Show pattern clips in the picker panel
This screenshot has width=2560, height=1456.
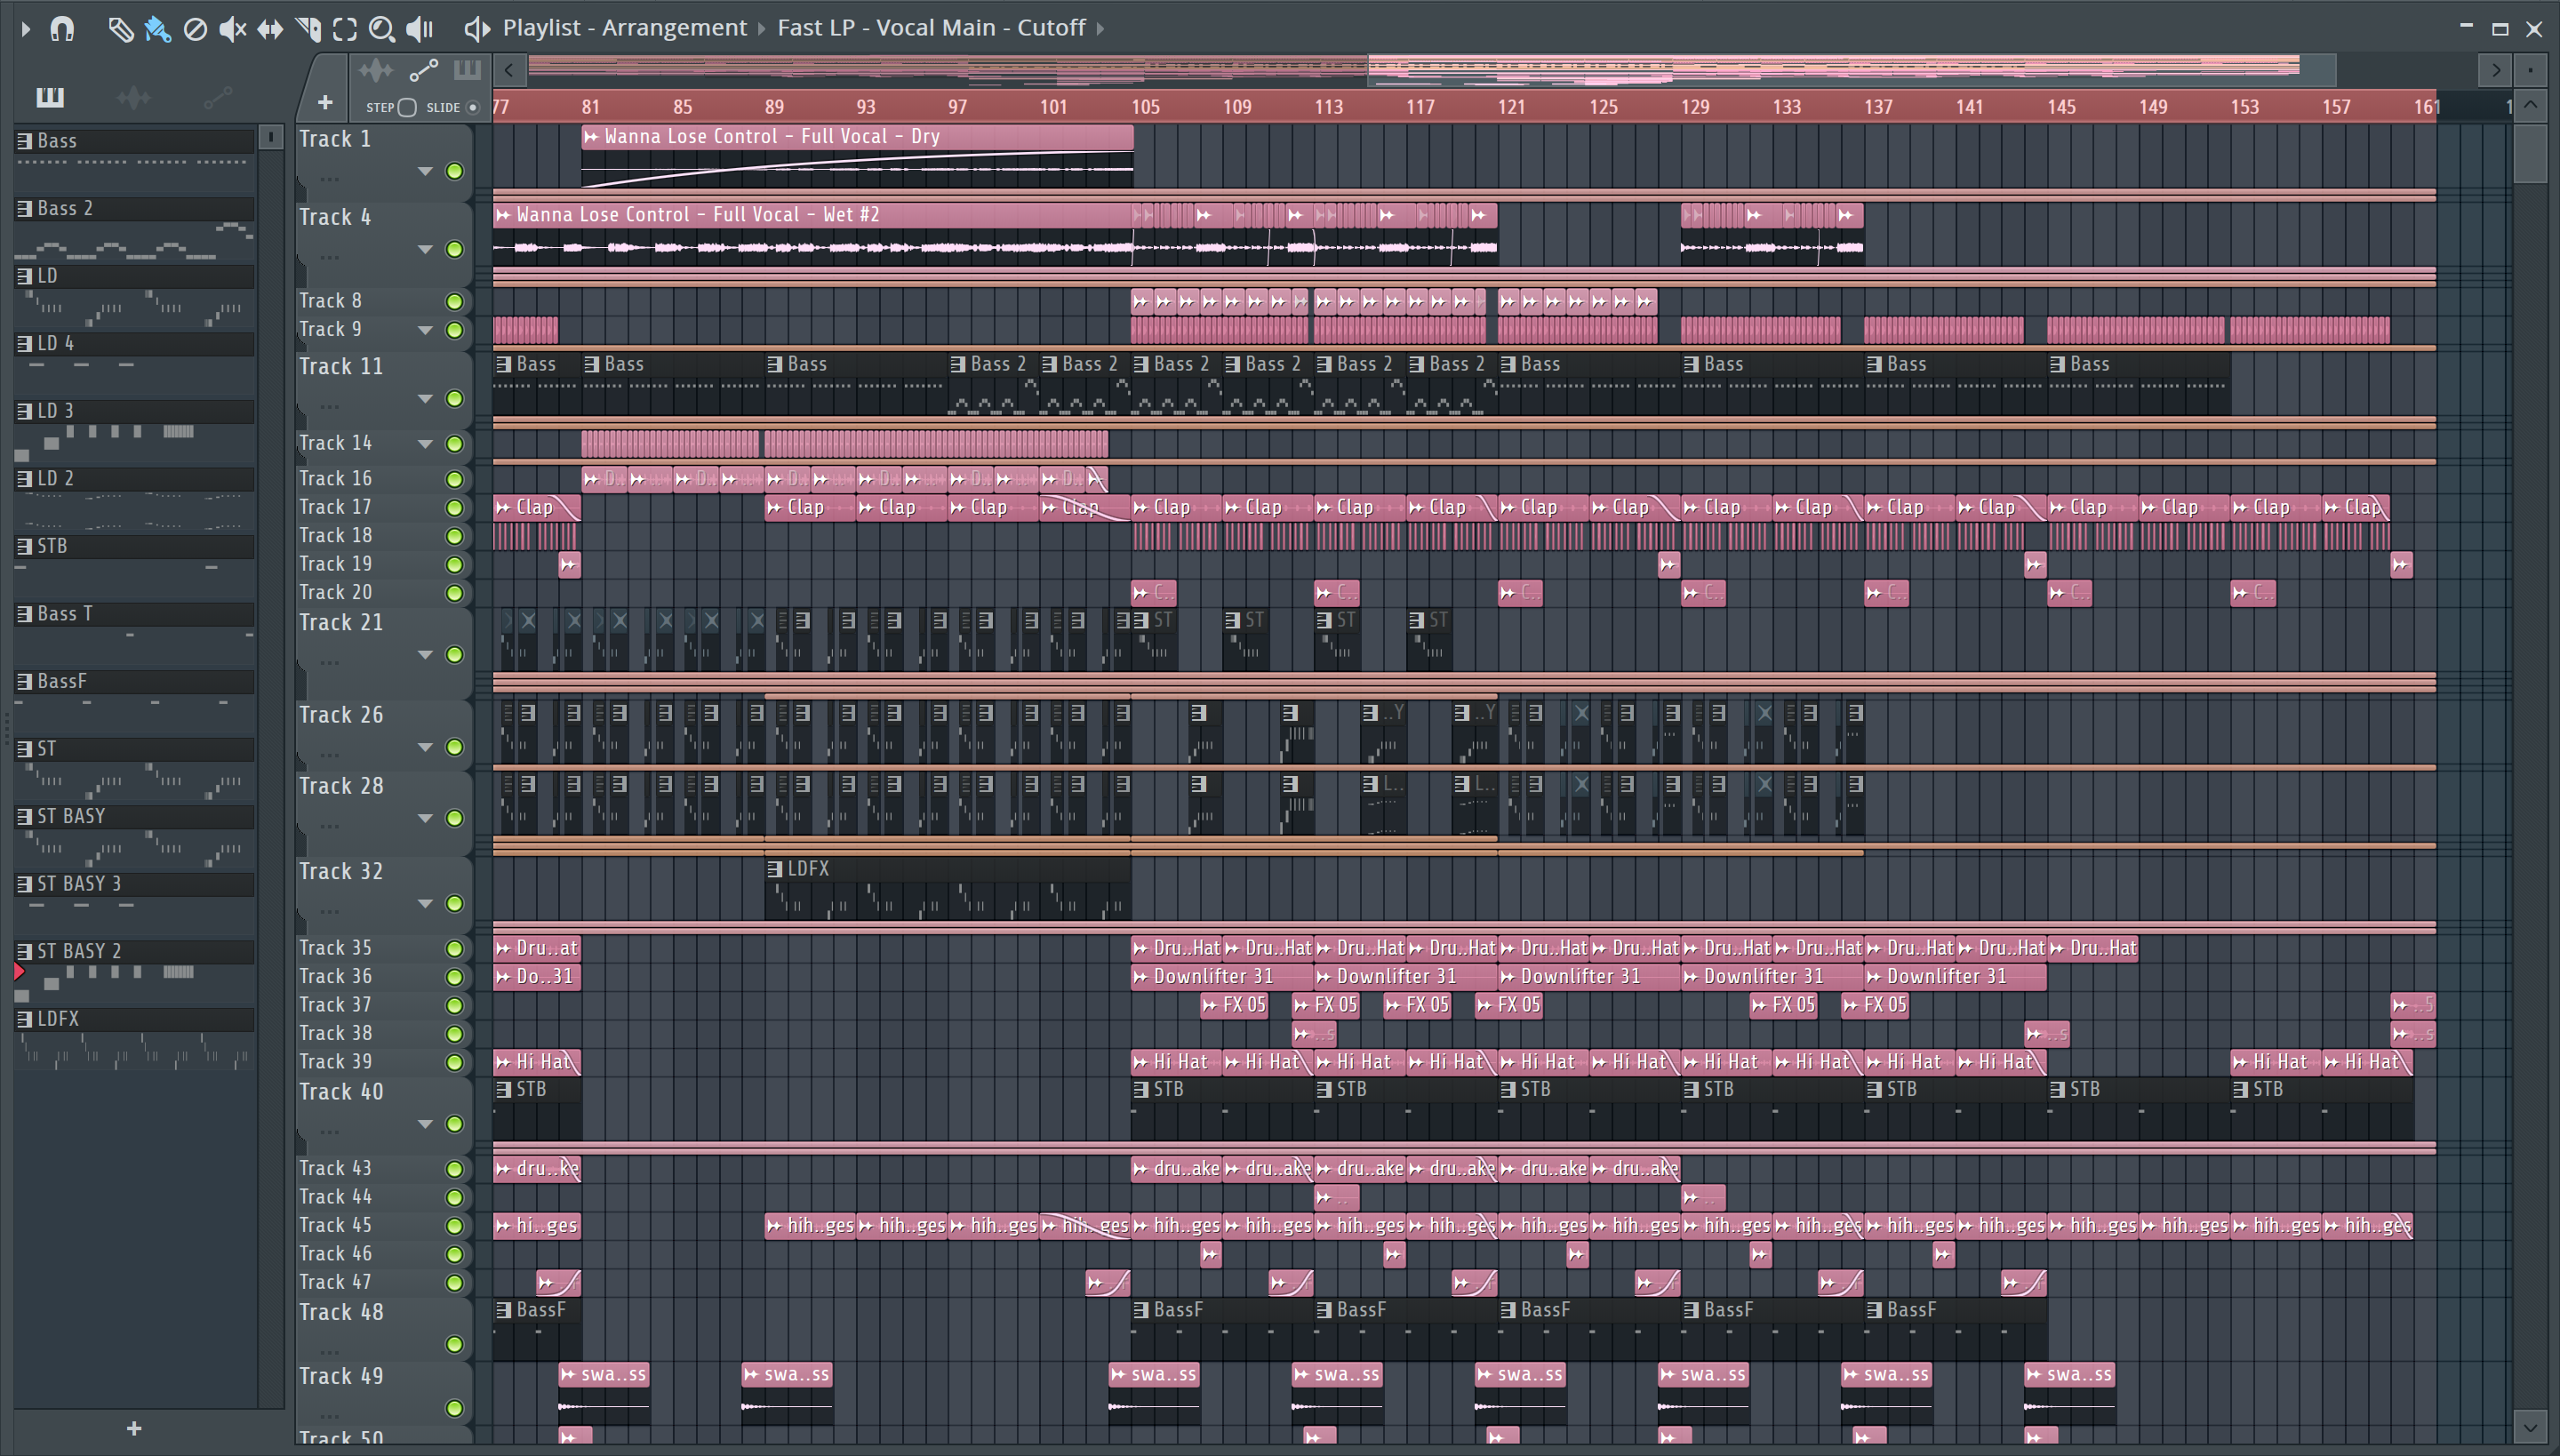click(50, 97)
